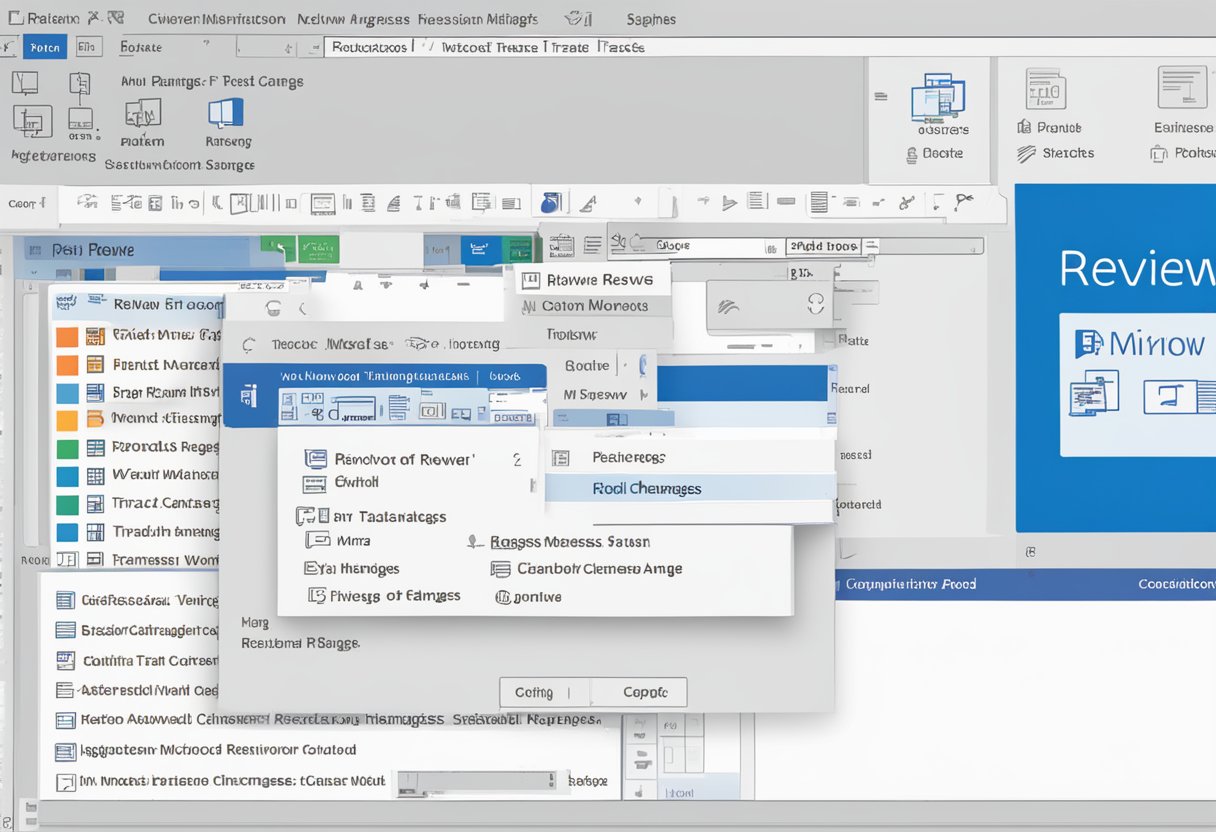Click the icon next to 'Pivesgs of Famgess'
1216x832 pixels.
coord(316,596)
